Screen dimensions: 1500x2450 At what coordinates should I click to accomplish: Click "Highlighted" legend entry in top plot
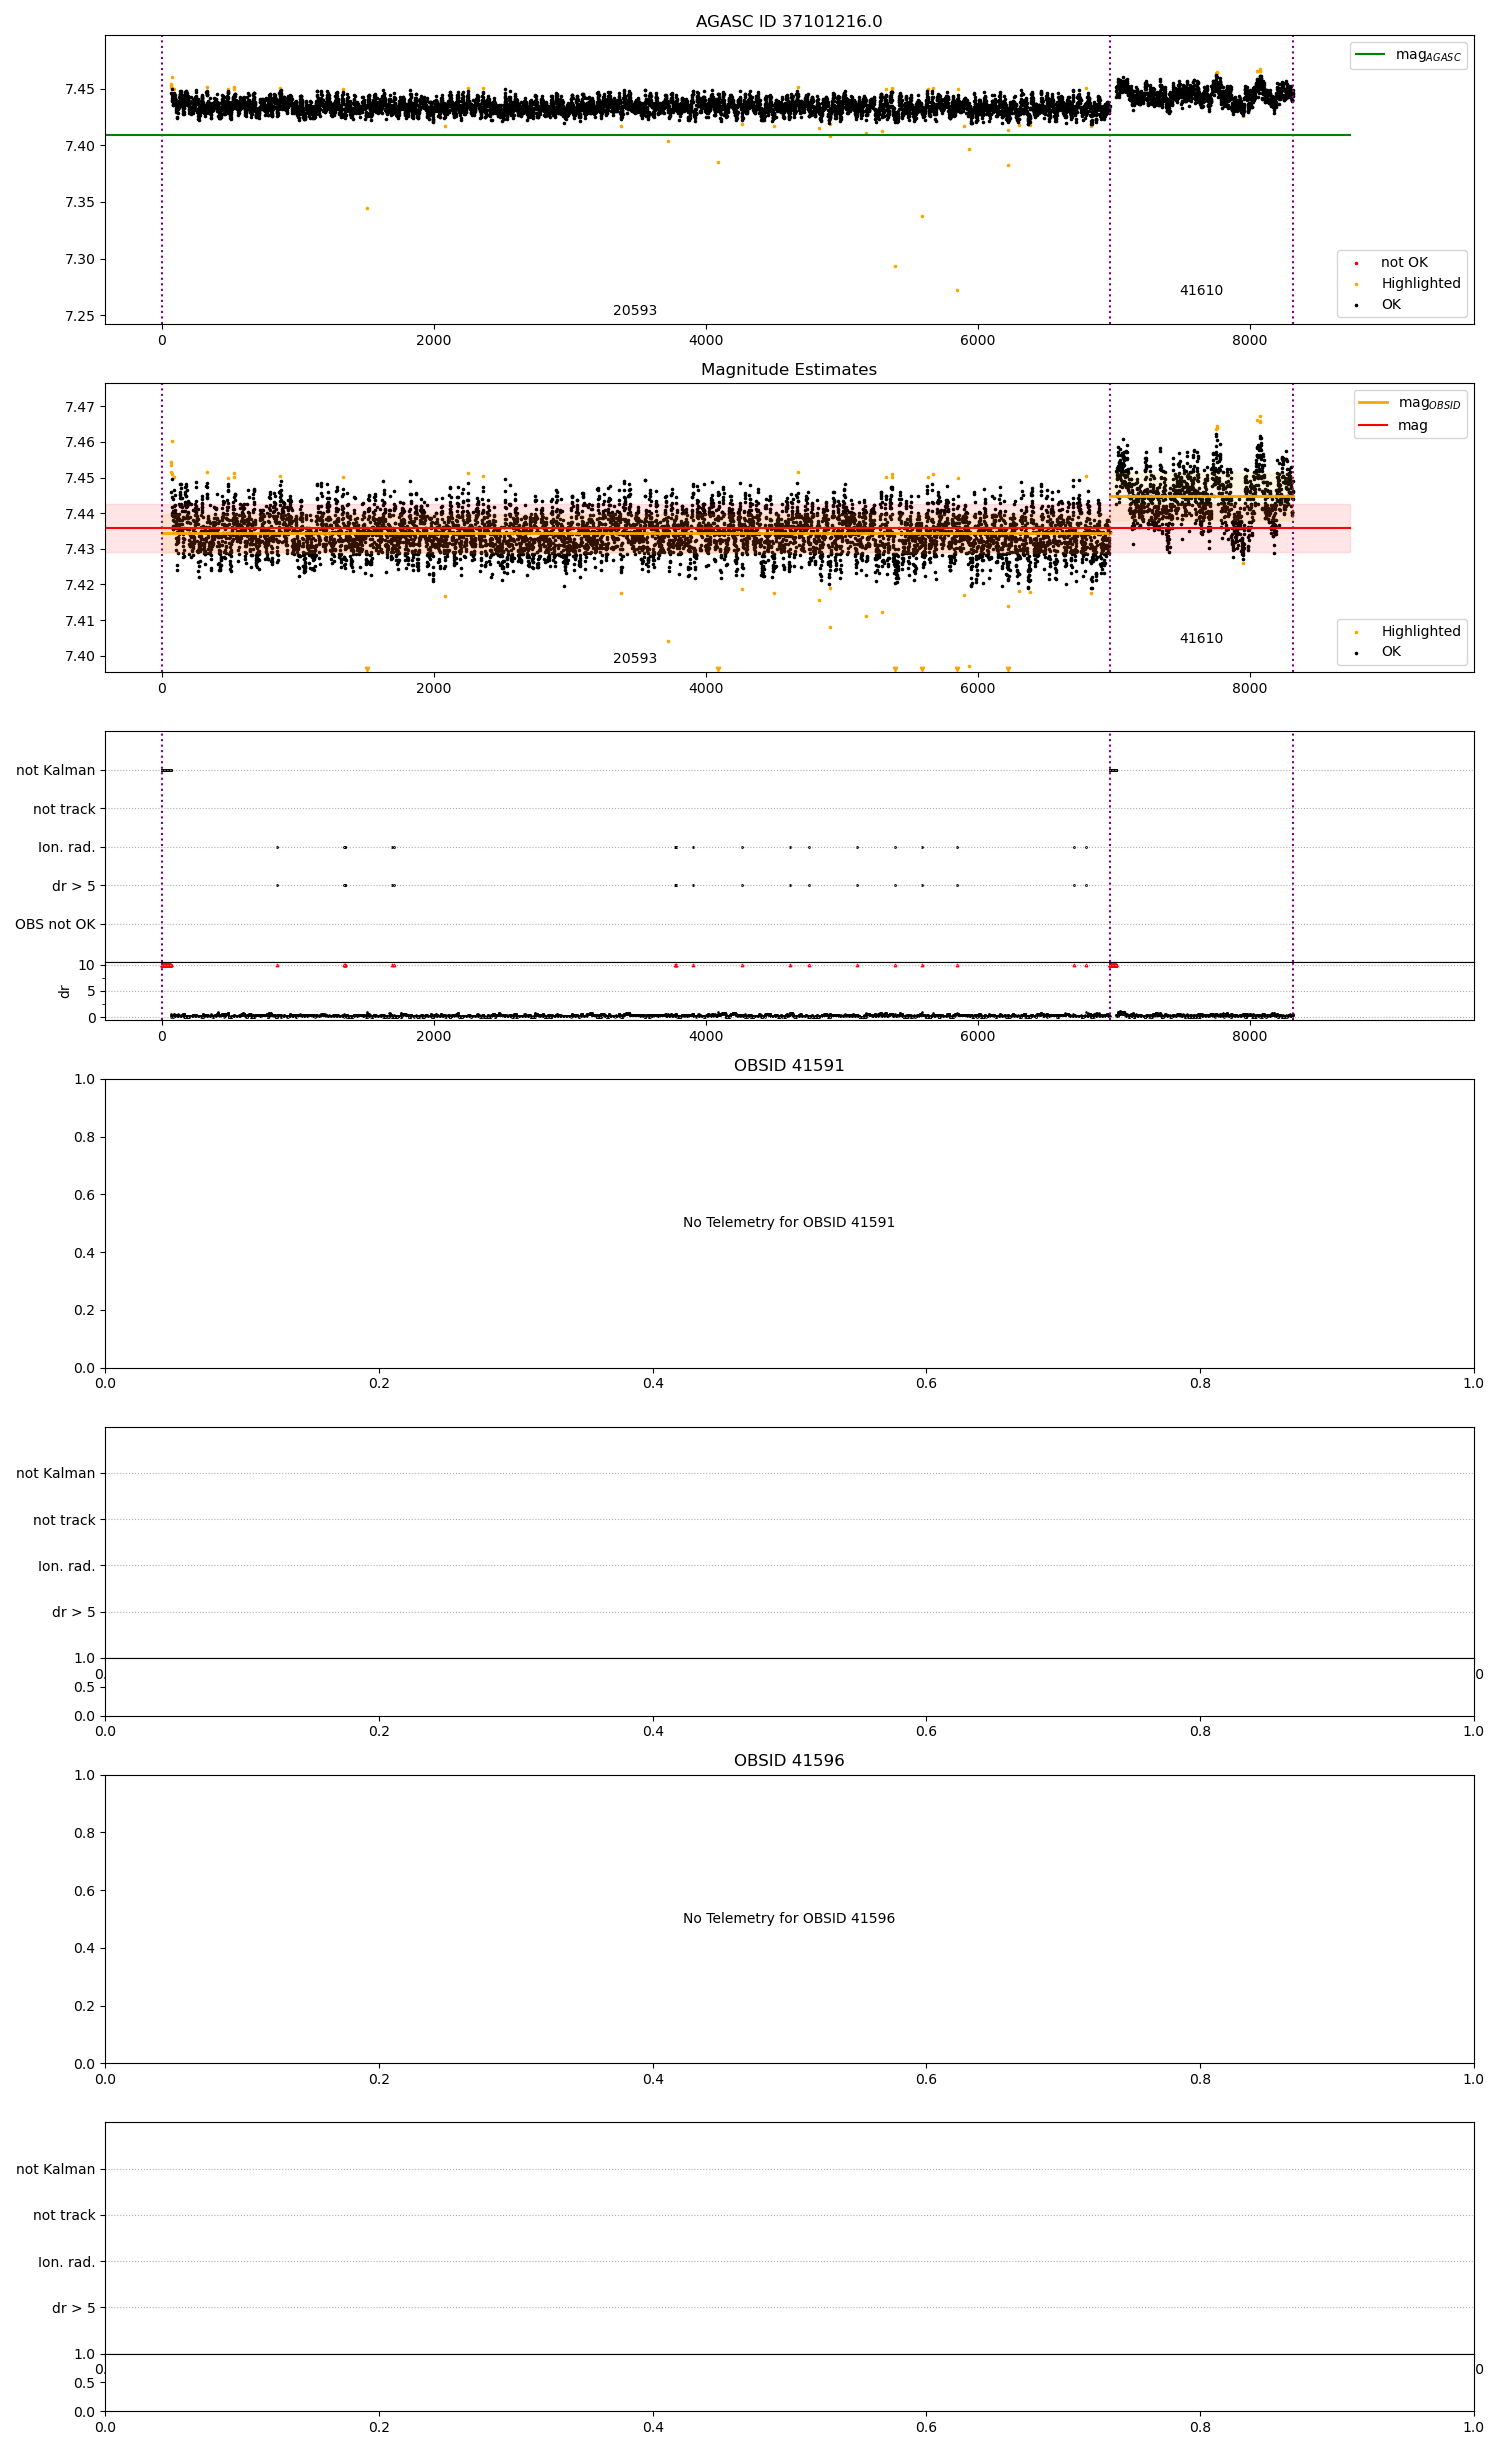[x=1421, y=284]
